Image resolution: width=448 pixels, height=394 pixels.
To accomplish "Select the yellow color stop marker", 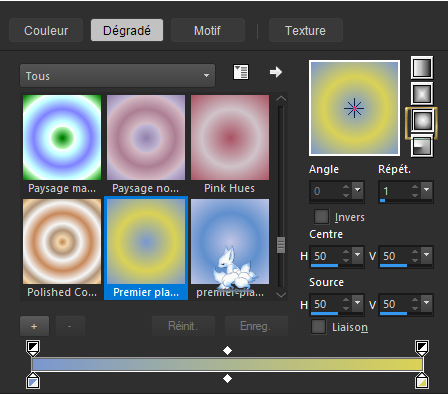I will click(x=422, y=381).
